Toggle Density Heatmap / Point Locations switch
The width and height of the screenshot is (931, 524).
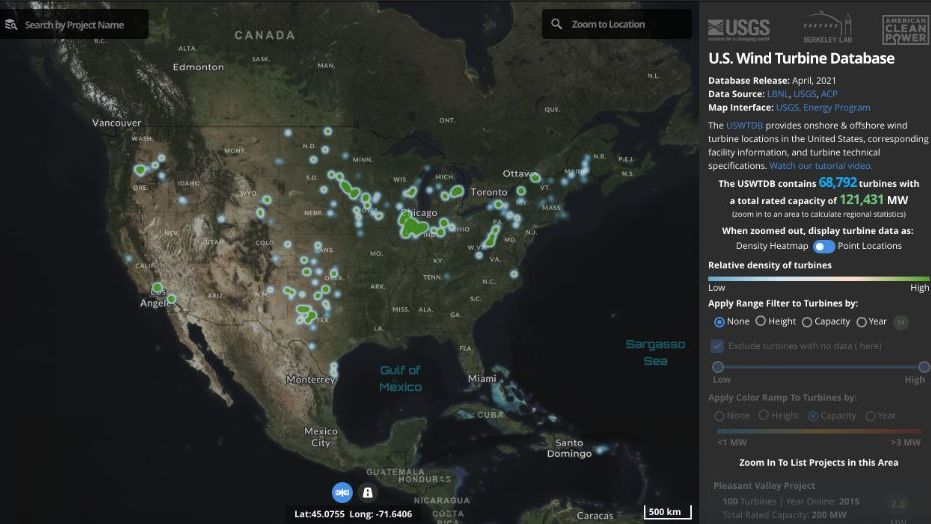point(823,246)
